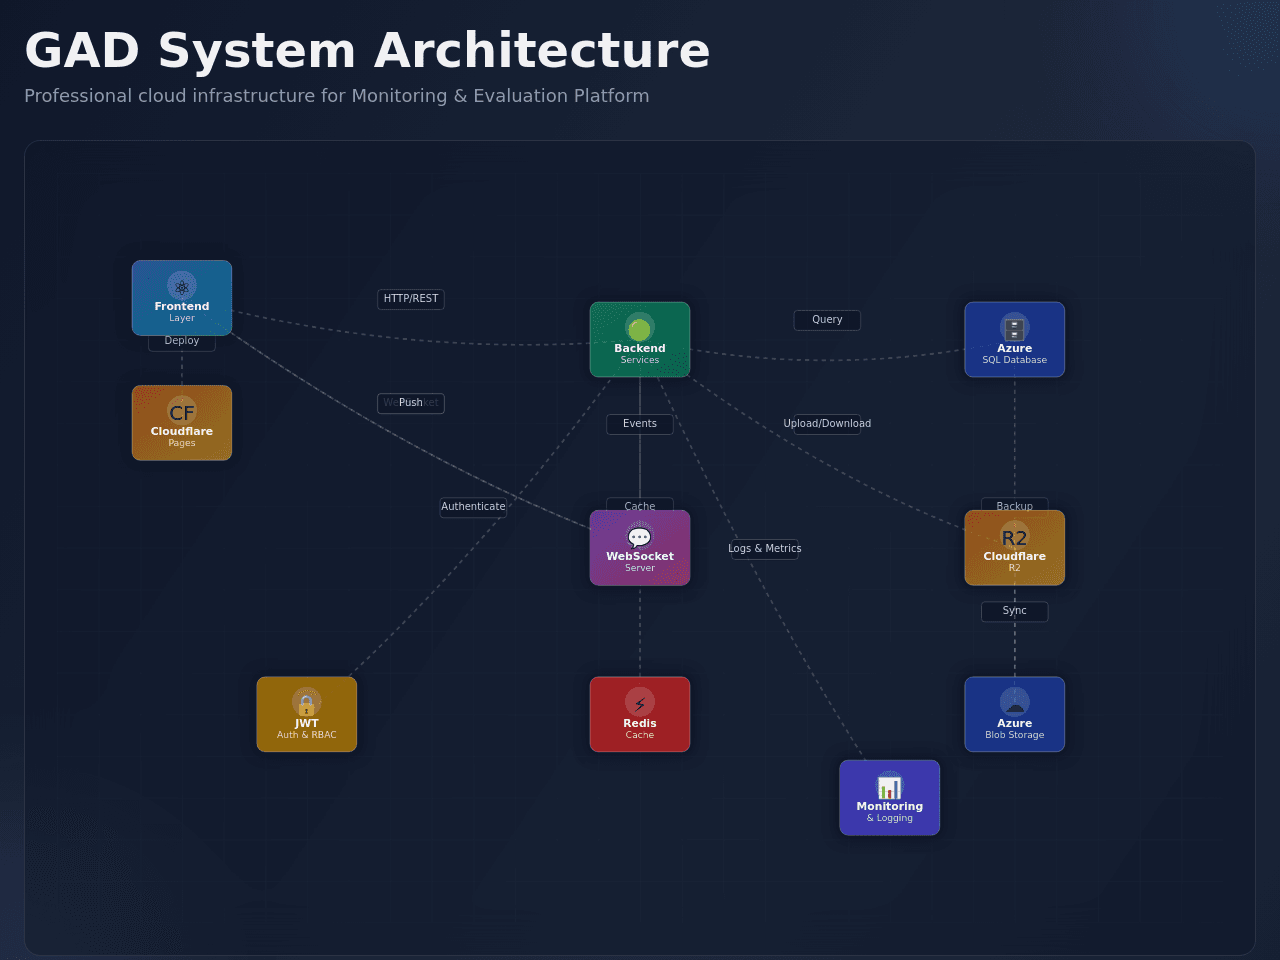Click the 'Blob Storage' caption text
The height and width of the screenshot is (960, 1280).
pos(1015,735)
